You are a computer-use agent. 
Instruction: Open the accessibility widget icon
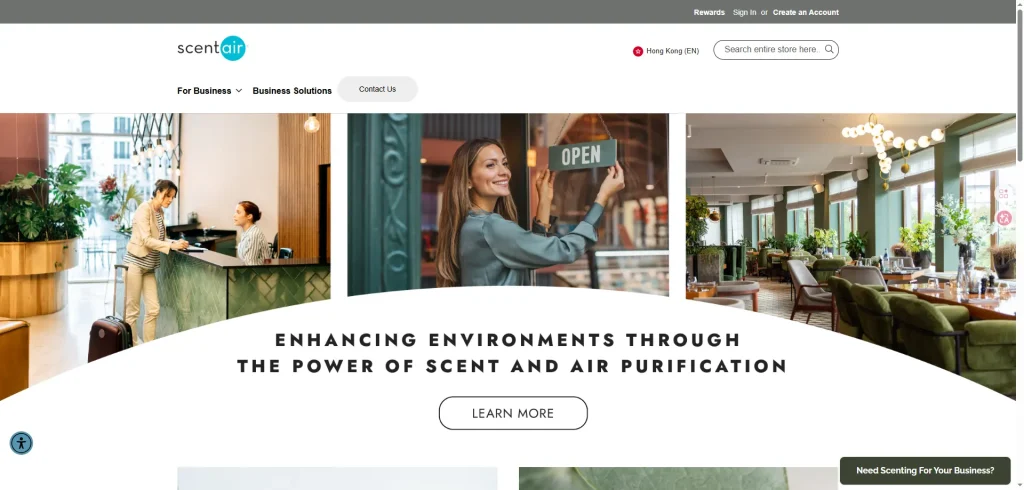click(x=21, y=443)
